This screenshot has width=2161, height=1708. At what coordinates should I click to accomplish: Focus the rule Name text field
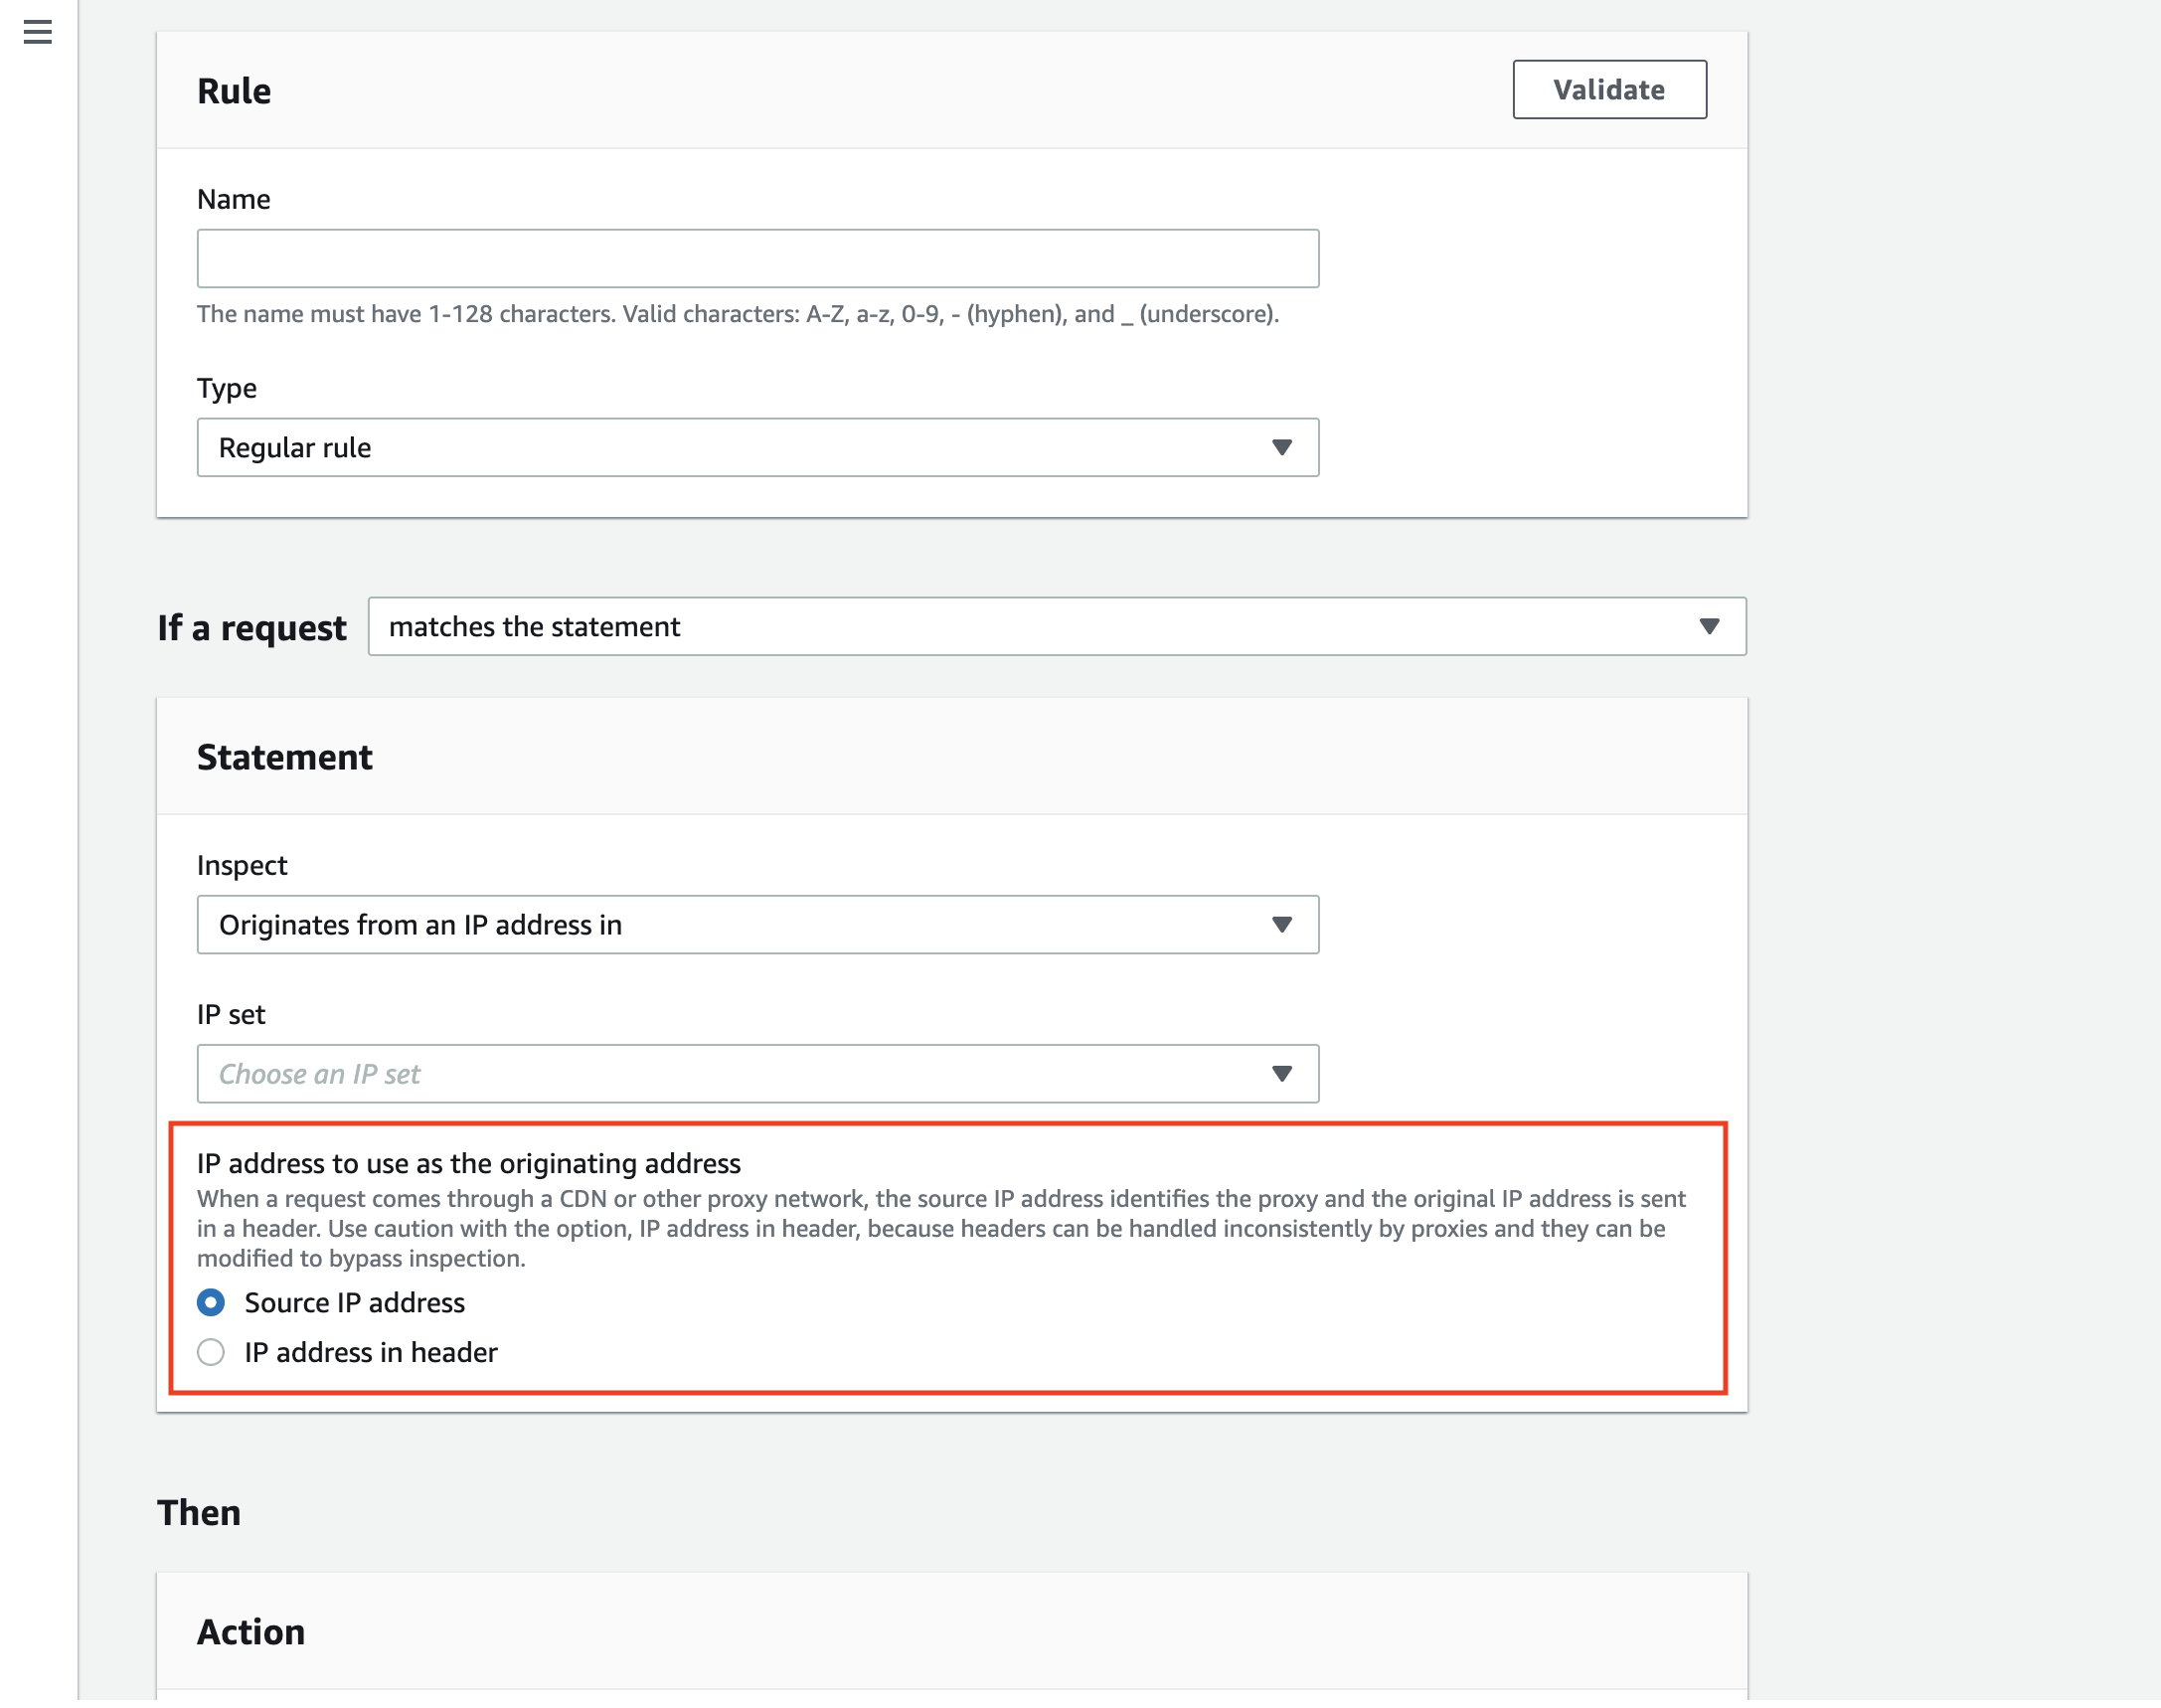coord(757,258)
